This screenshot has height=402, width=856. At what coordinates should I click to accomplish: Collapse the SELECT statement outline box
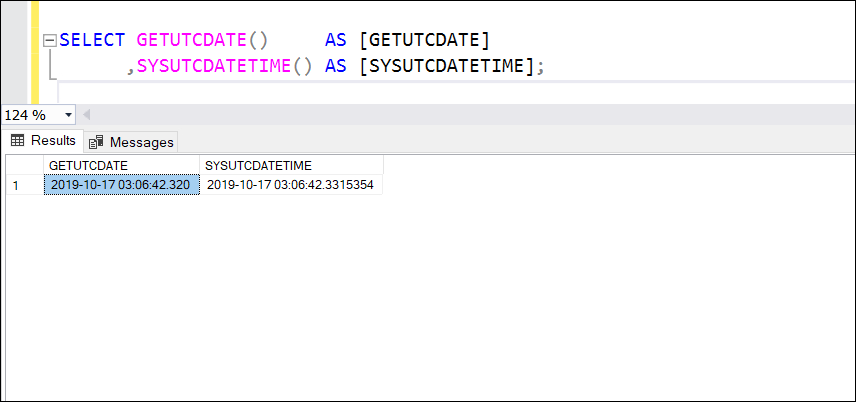click(x=50, y=41)
